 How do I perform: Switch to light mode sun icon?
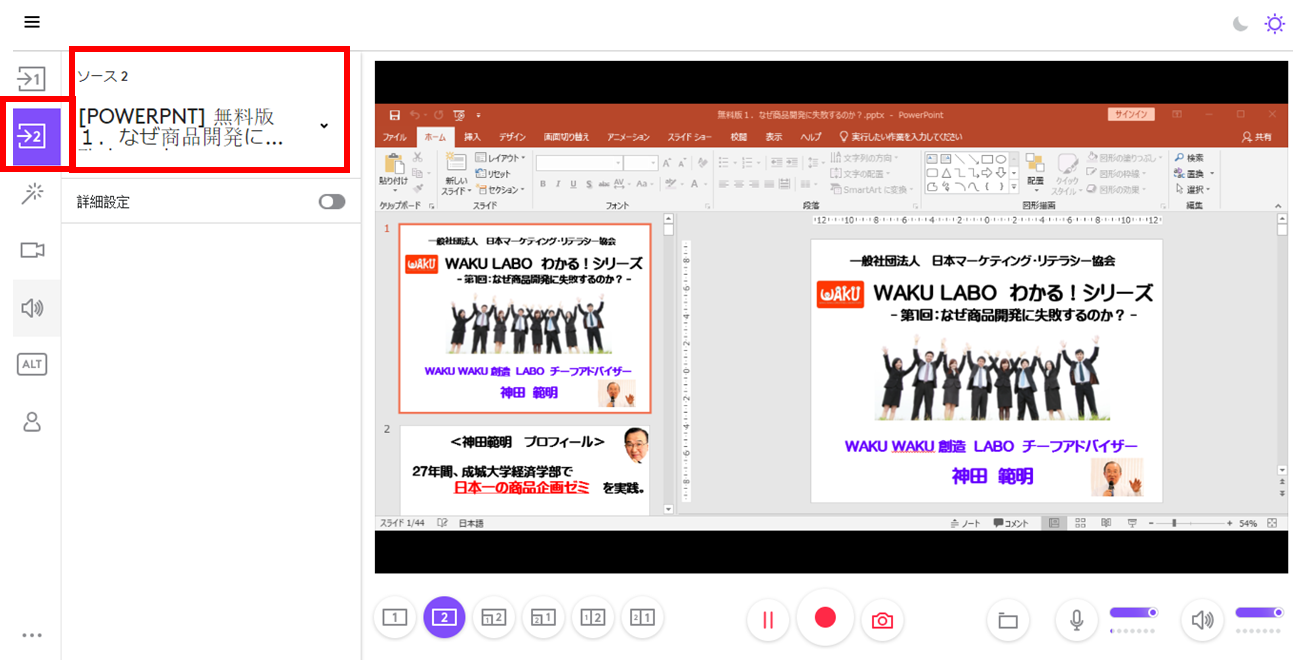[1274, 23]
